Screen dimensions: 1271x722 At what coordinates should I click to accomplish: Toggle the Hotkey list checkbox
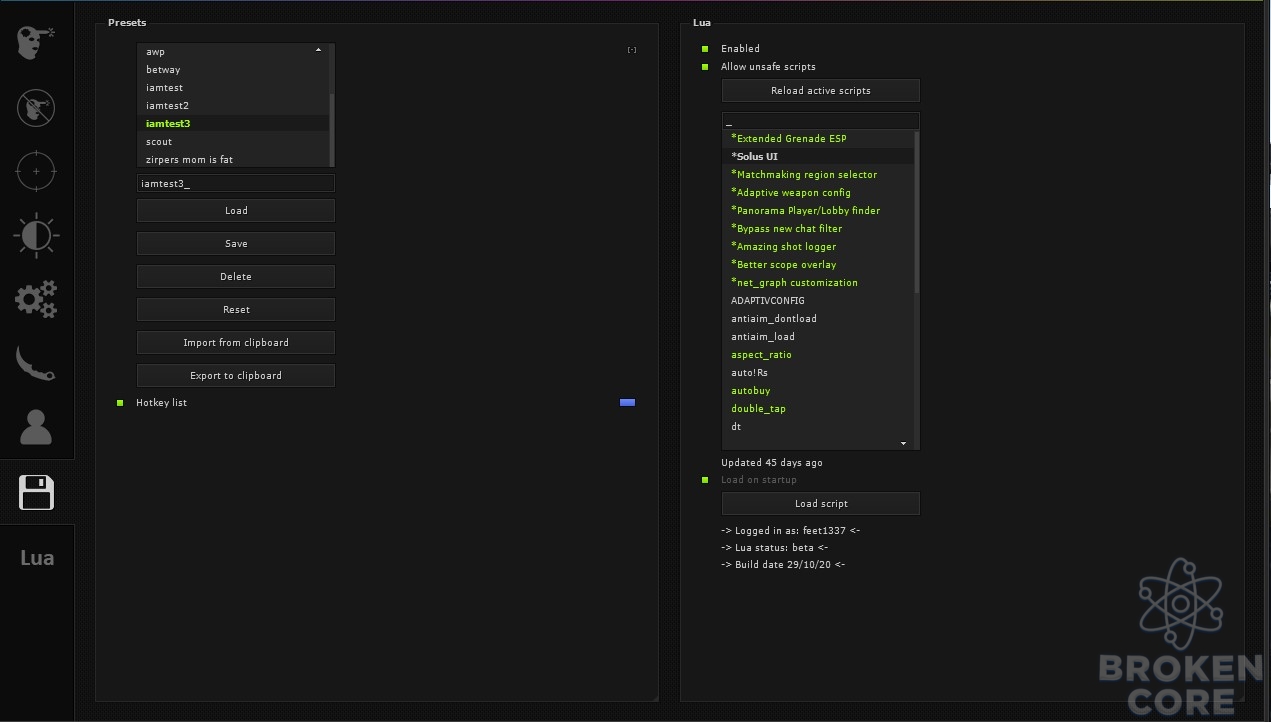point(120,403)
